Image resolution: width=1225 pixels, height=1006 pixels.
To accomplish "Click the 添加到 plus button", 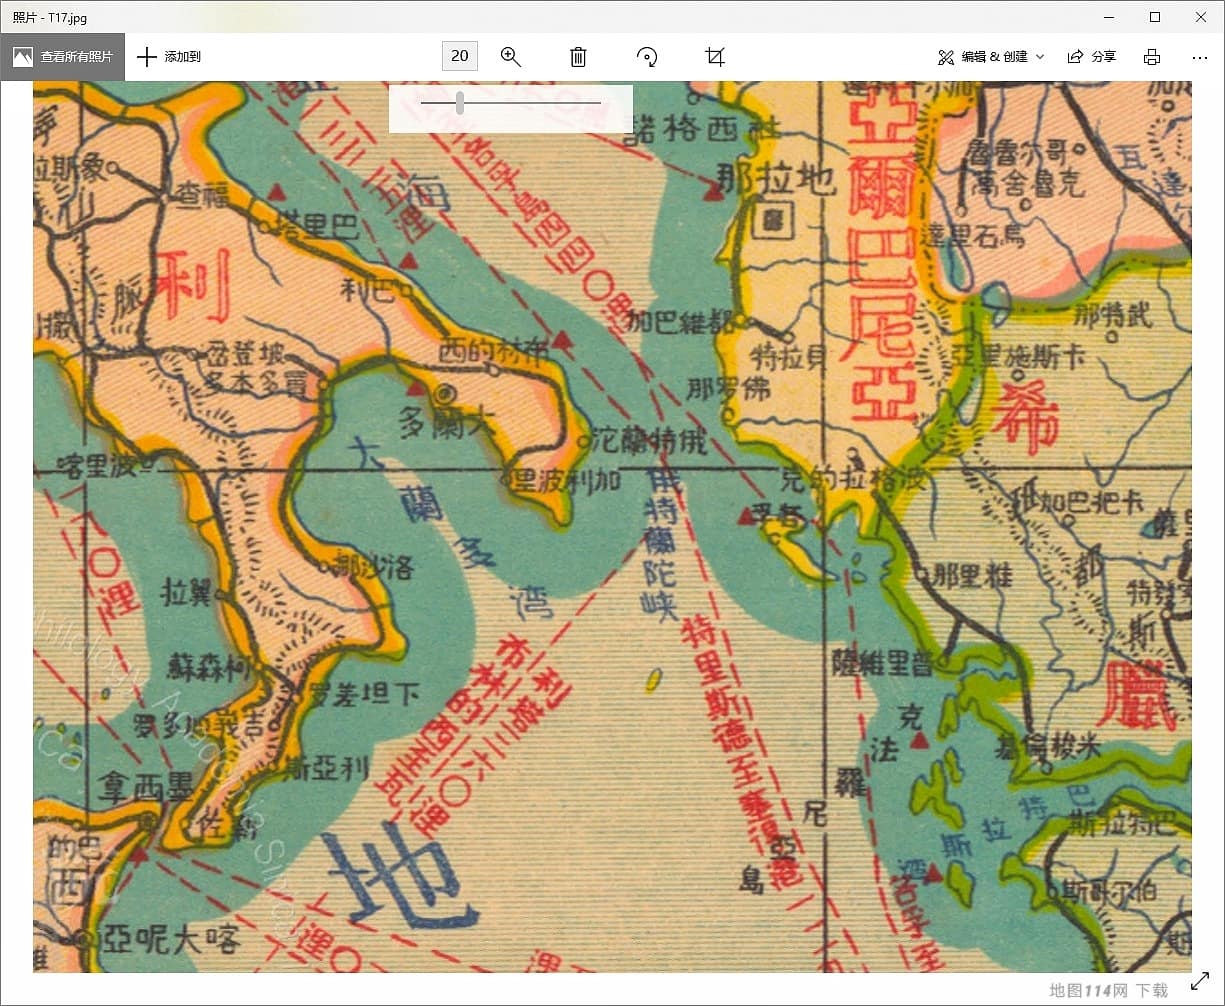I will coord(169,57).
